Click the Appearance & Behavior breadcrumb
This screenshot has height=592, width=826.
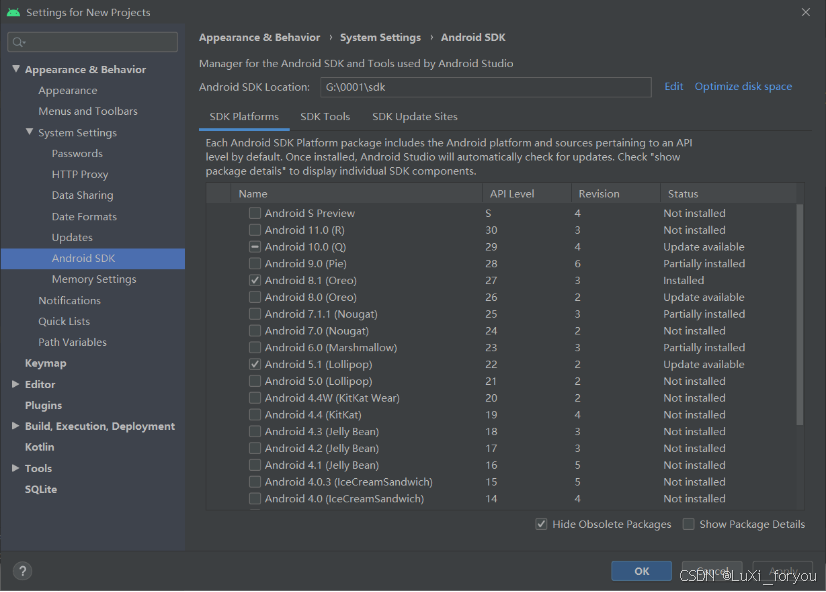point(259,37)
